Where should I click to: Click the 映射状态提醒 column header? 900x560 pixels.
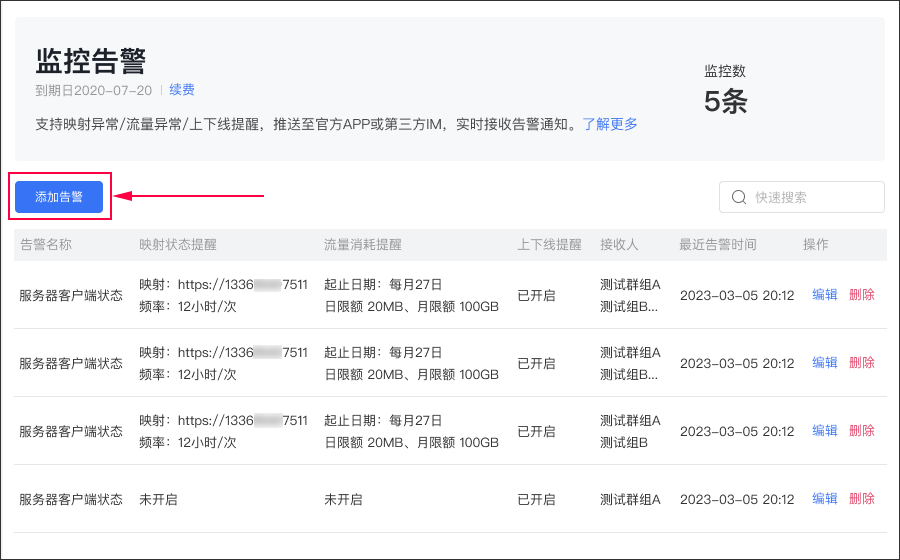tap(178, 244)
